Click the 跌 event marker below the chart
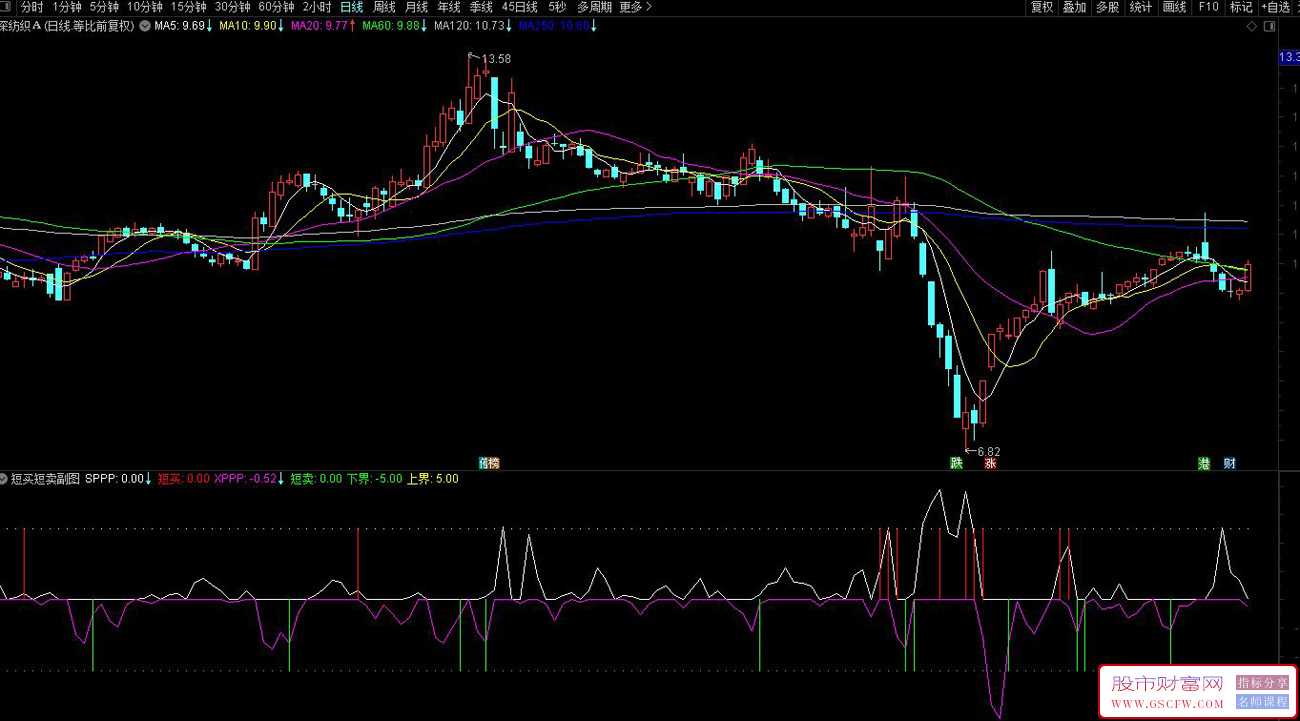 pos(957,463)
